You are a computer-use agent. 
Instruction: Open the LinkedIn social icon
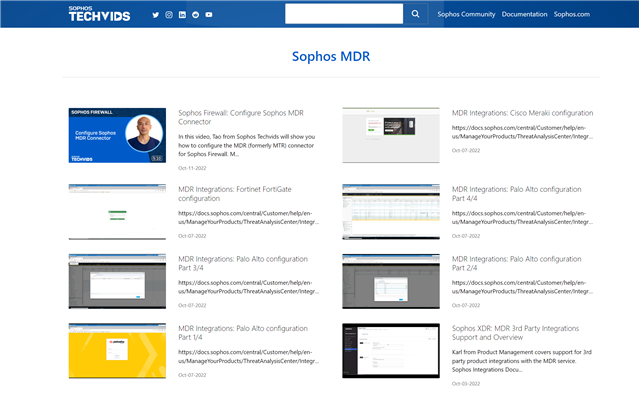[182, 15]
